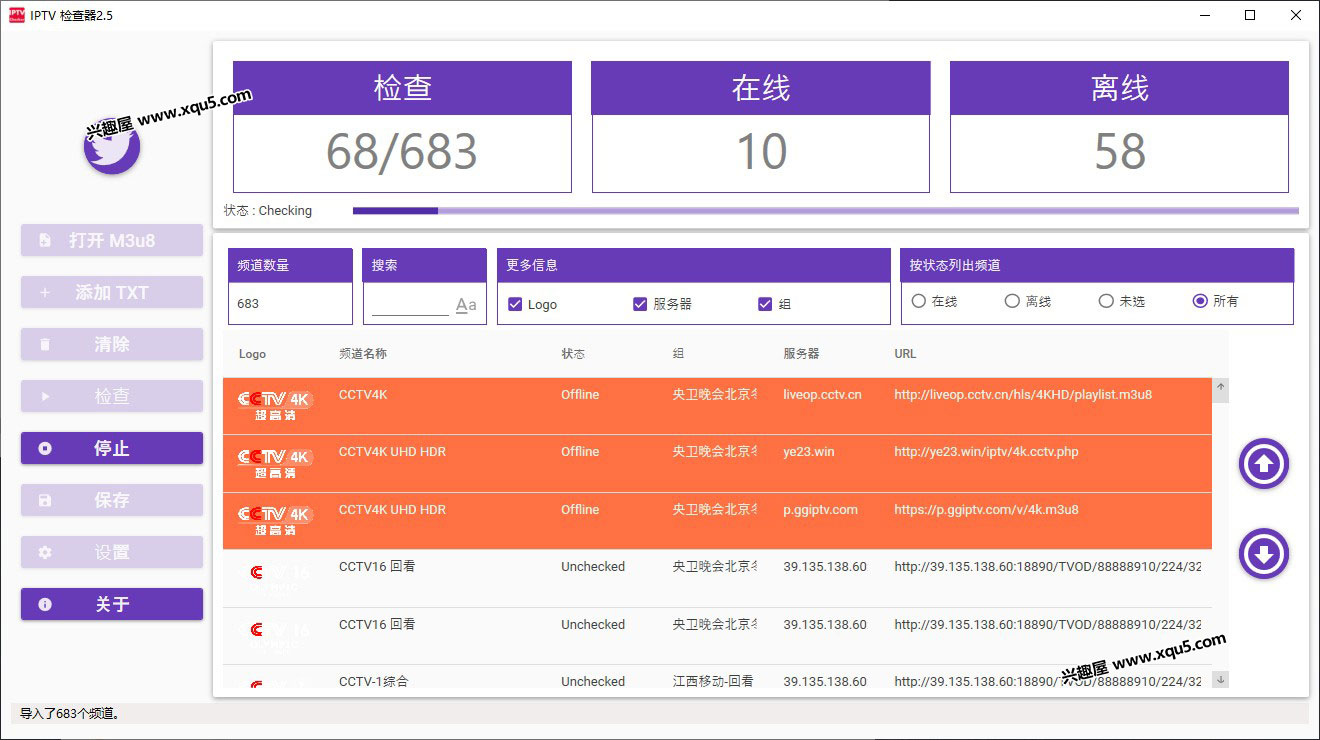Open the 关于 about button

coord(112,604)
